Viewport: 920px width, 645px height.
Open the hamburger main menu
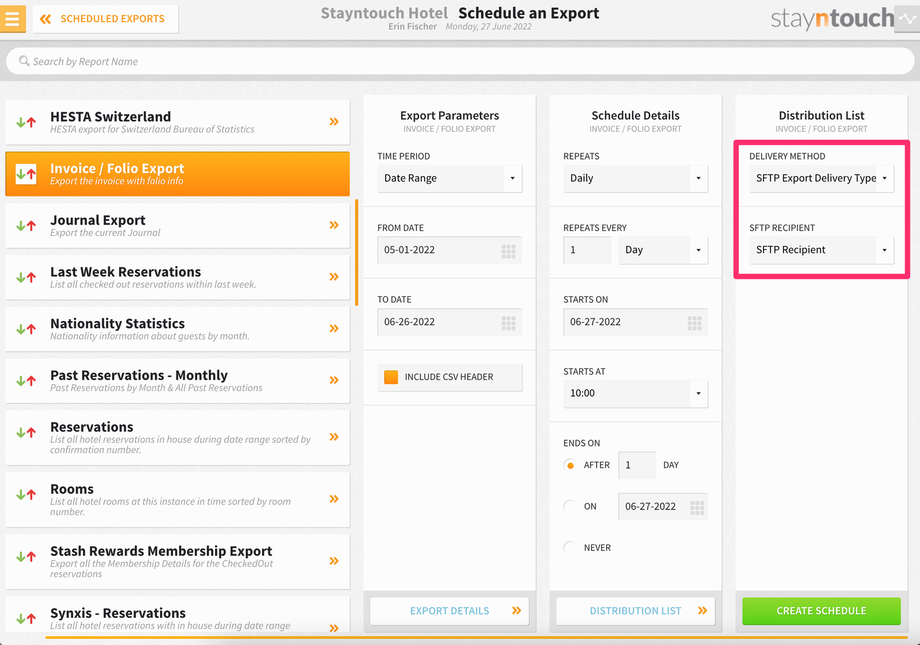12,18
